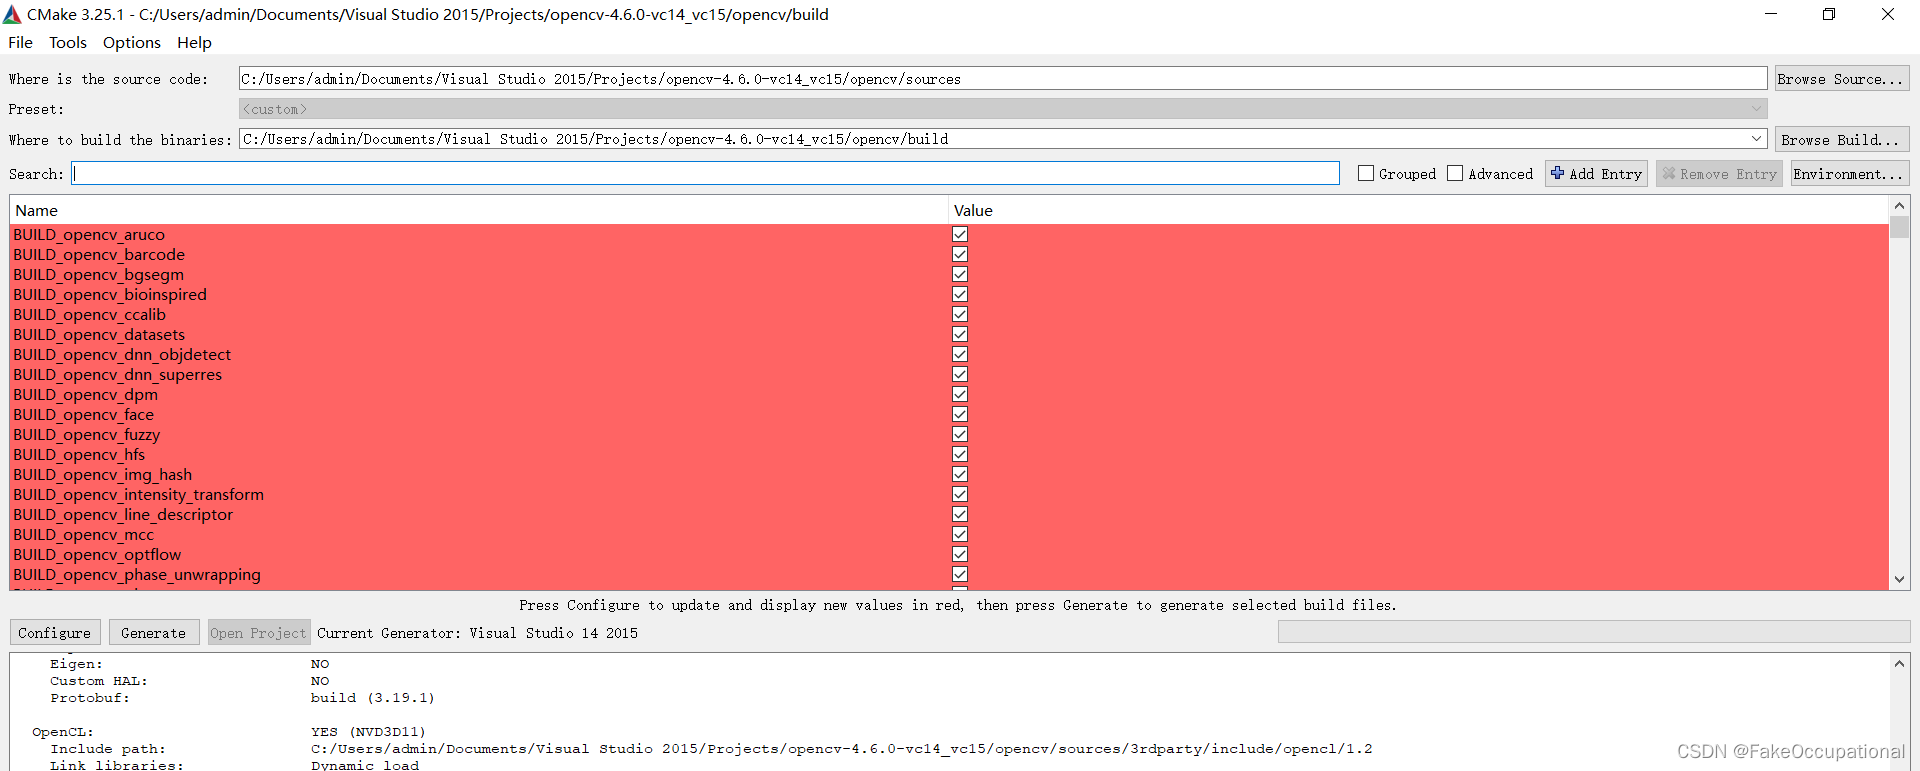This screenshot has height=771, width=1920.
Task: Click Generate to create build files
Action: tap(154, 633)
